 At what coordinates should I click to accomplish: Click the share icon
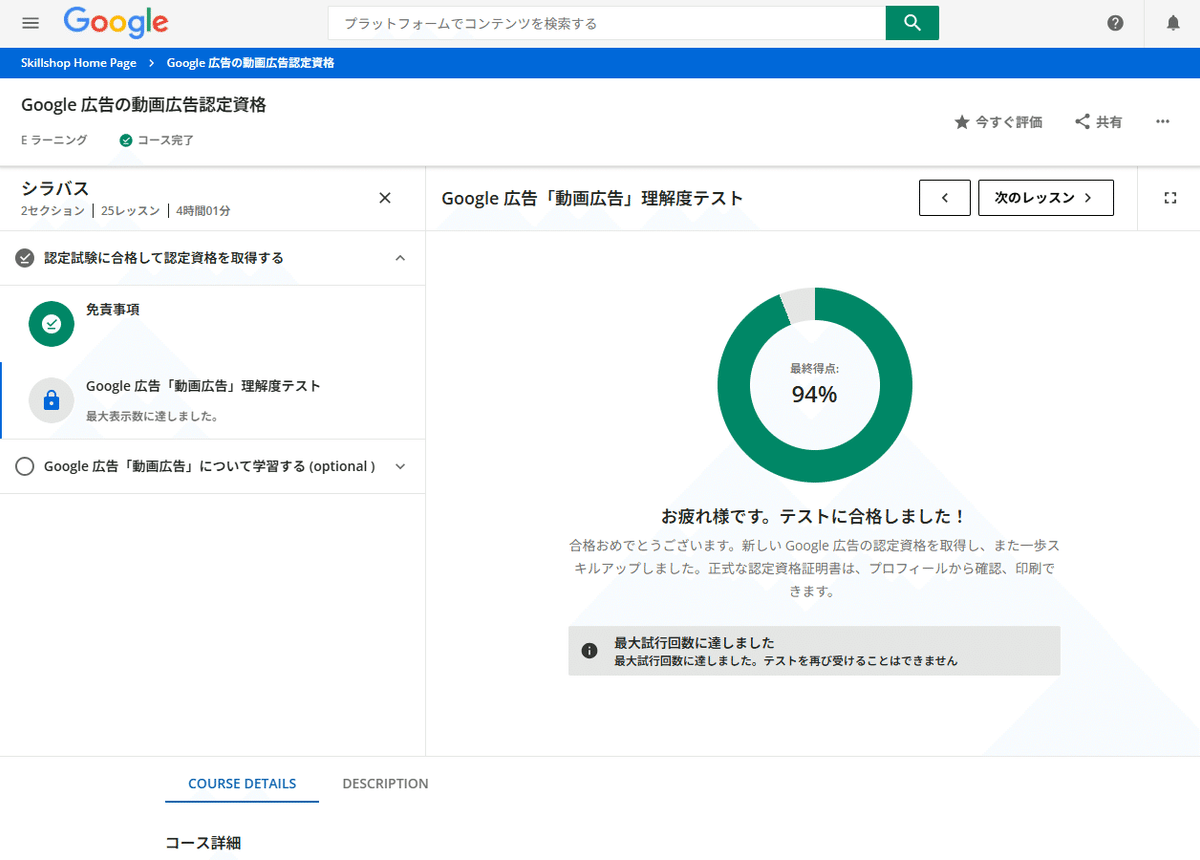coord(1082,122)
